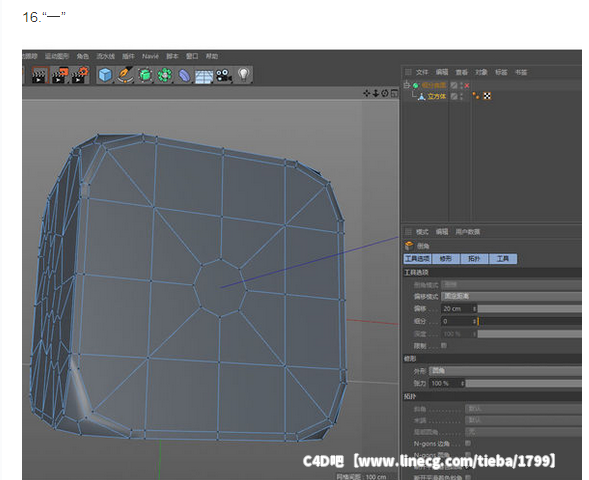The image size is (589, 480).
Task: Toggle visibility dots of subdivision object
Action: (x=462, y=85)
